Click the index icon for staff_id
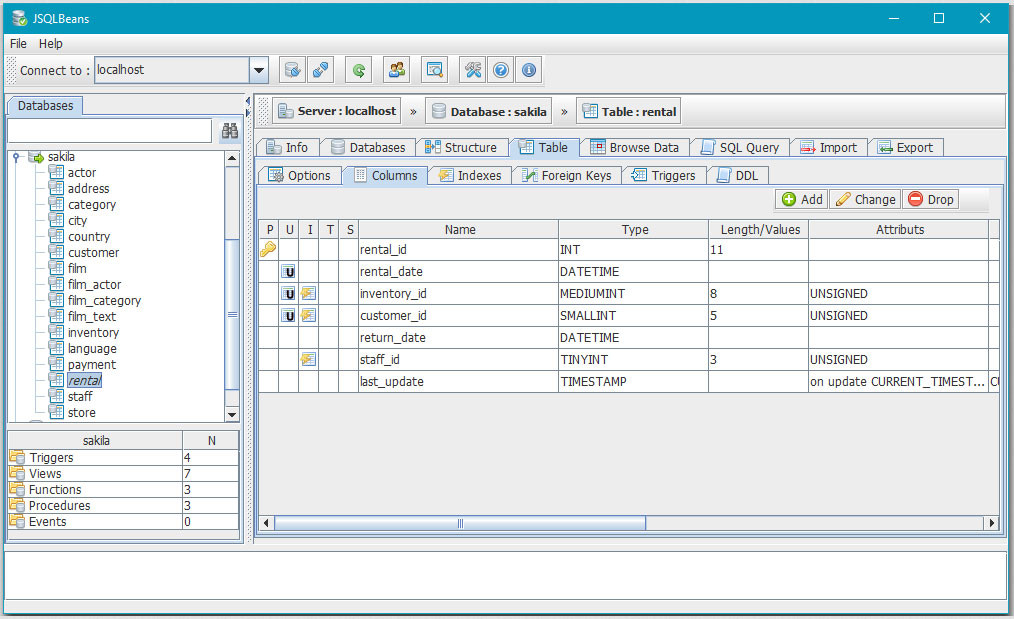This screenshot has width=1014, height=619. (x=308, y=360)
